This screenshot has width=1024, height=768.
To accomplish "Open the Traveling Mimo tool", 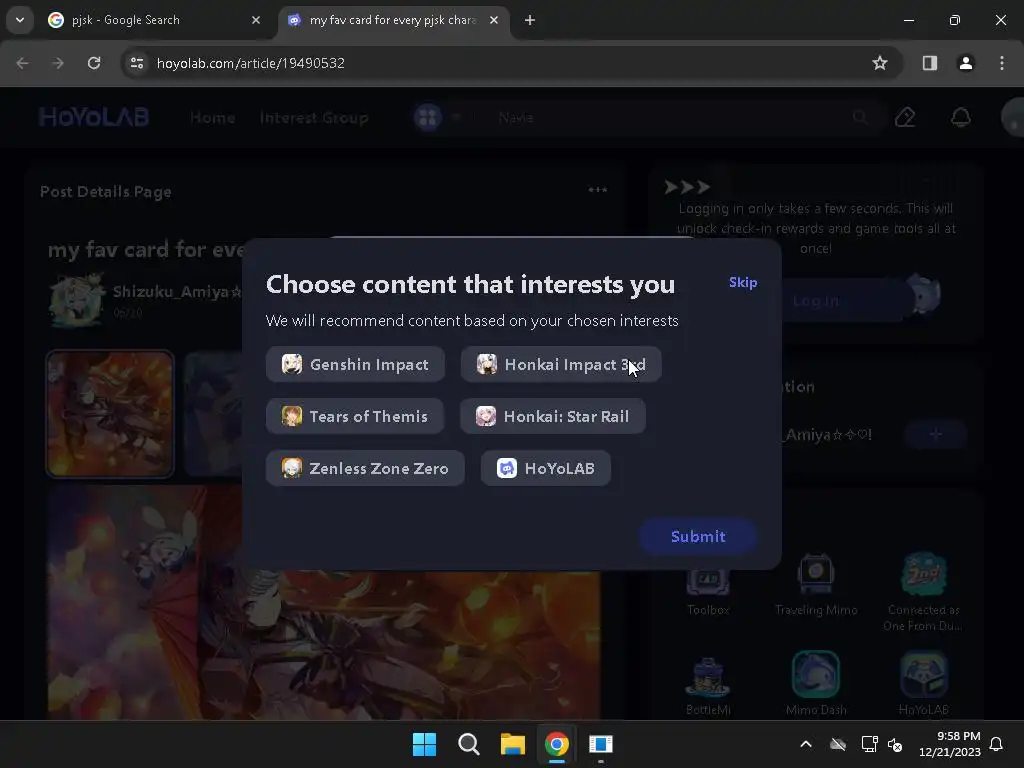I will 816,585.
